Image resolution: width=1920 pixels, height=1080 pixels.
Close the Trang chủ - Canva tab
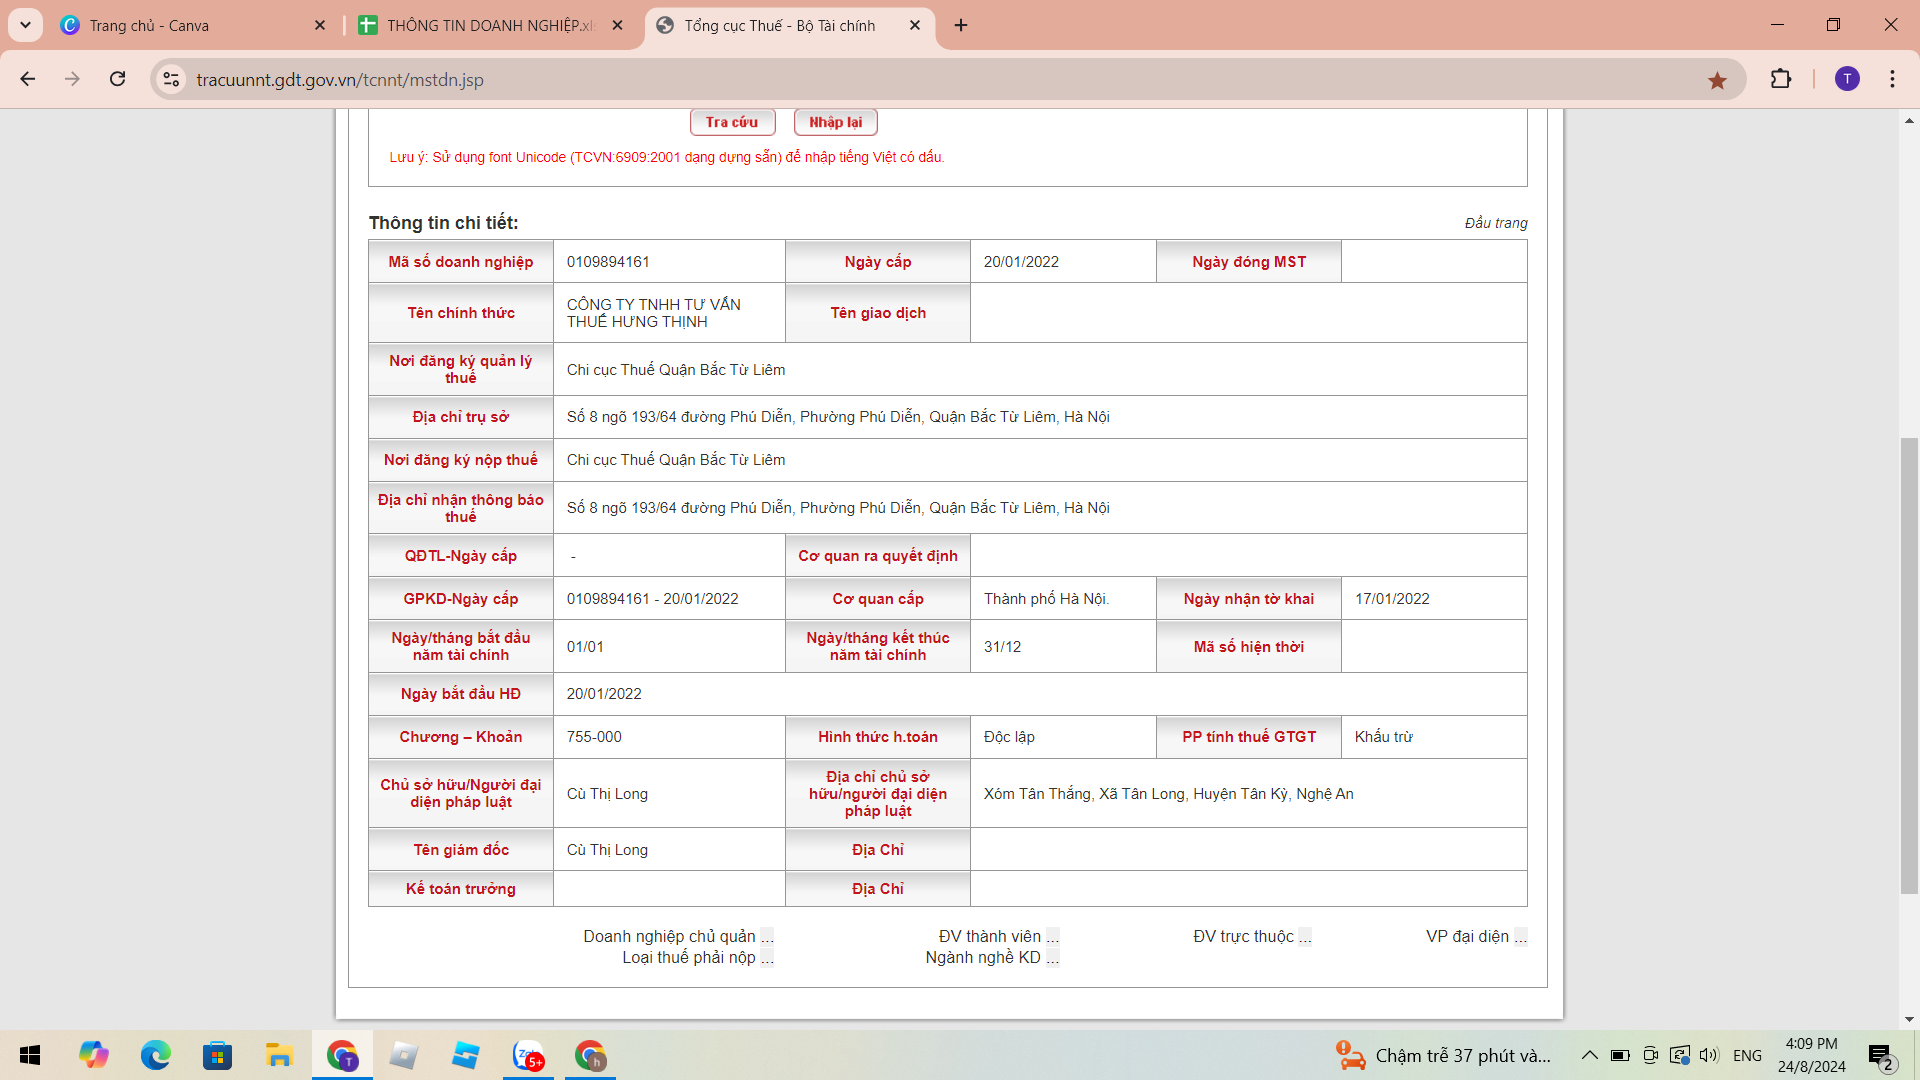[320, 25]
